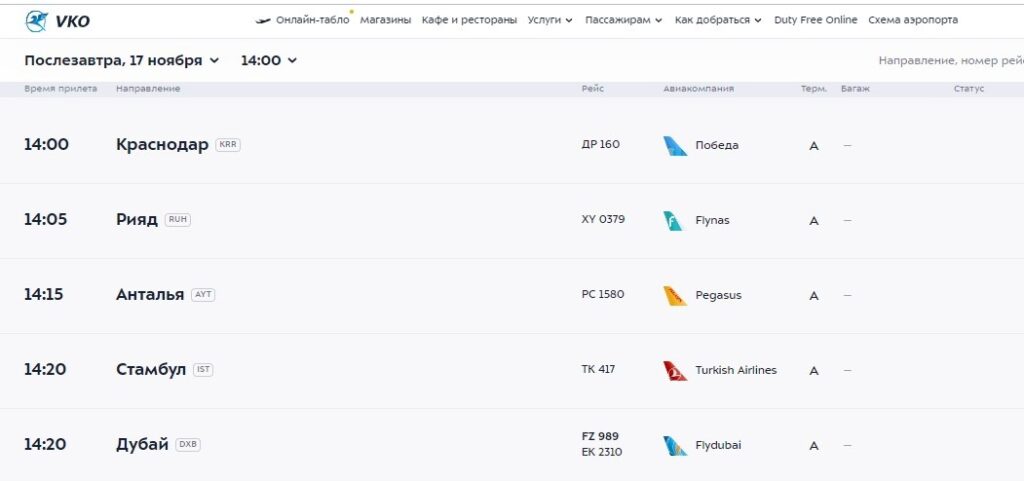This screenshot has height=481, width=1024.
Task: Open Кафе и рестораны page
Action: (469, 20)
